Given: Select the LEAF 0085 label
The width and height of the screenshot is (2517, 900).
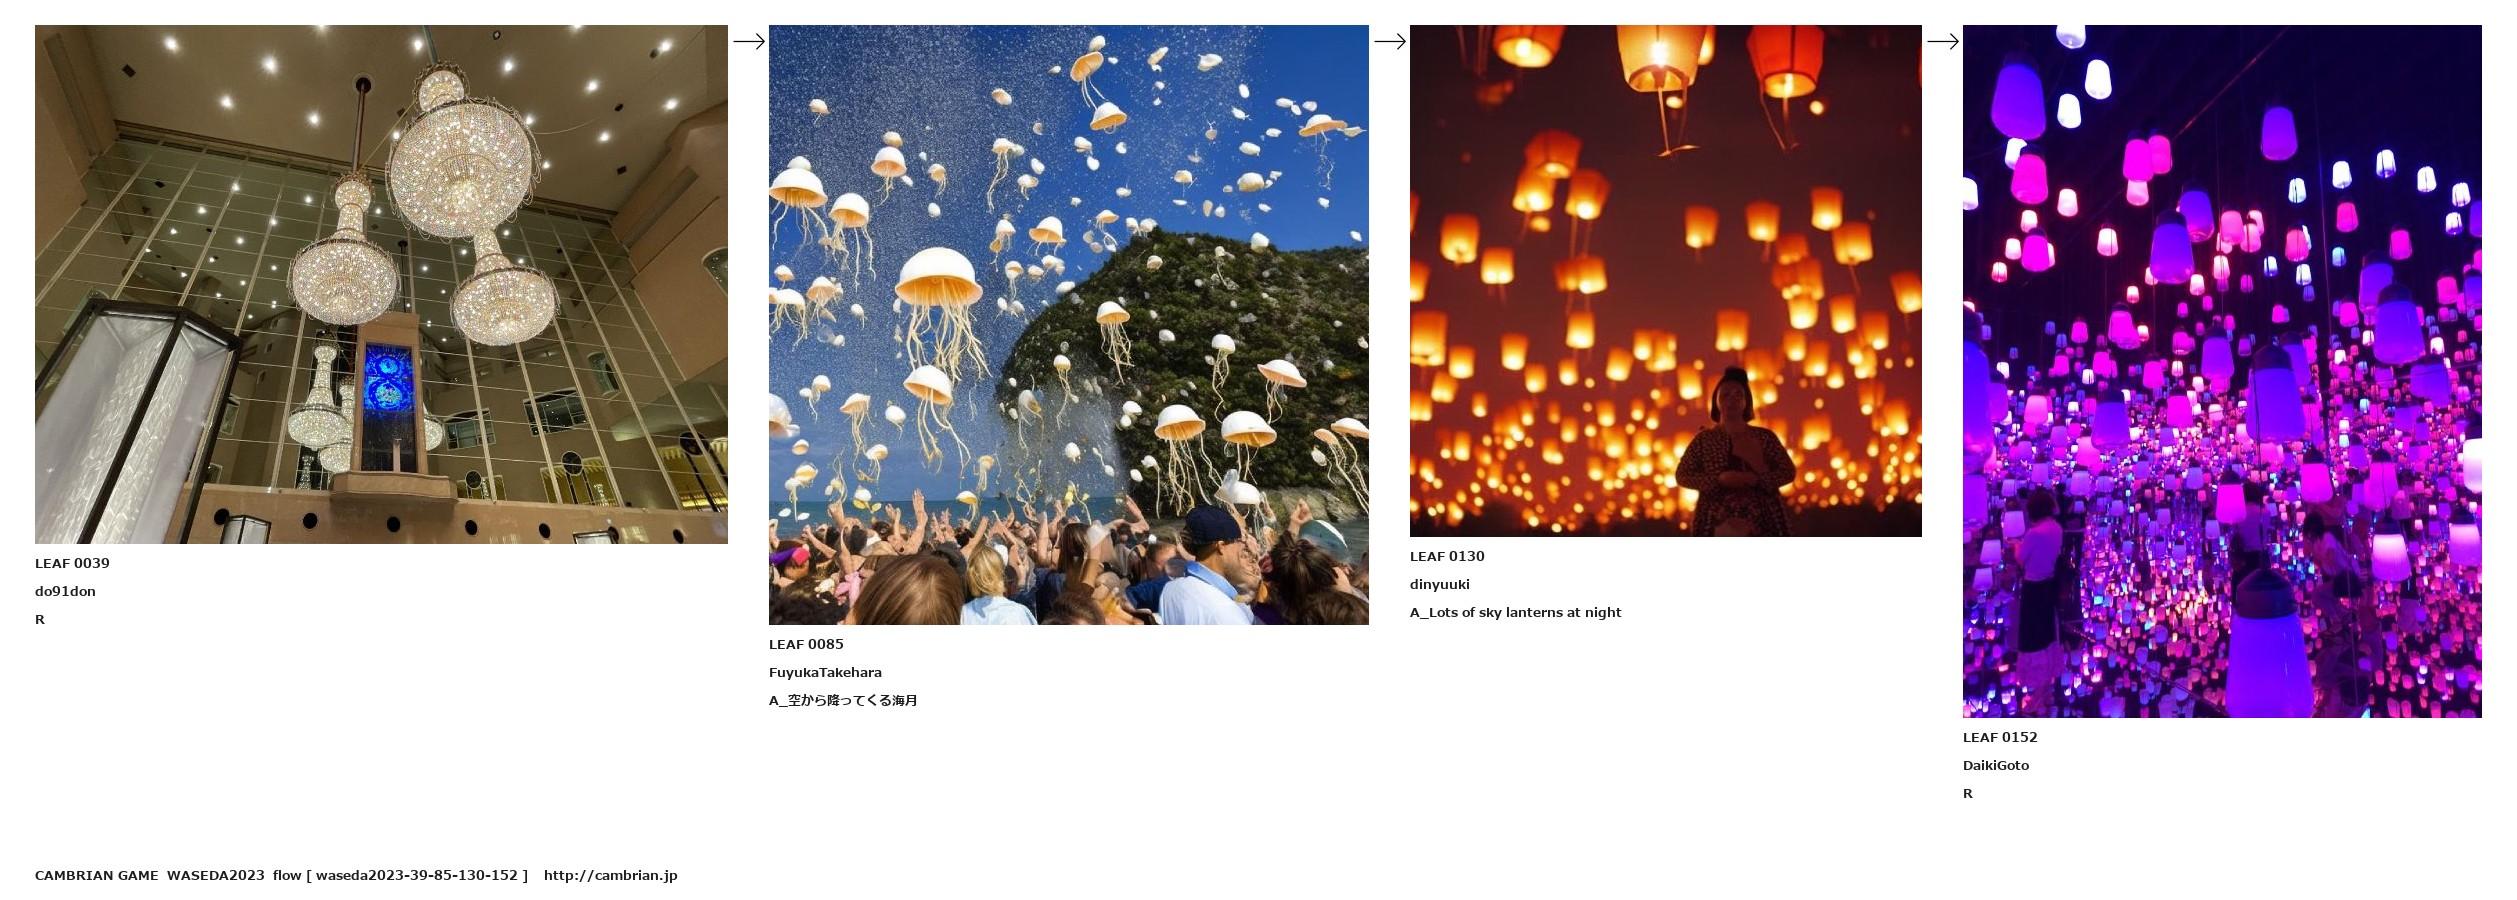Looking at the screenshot, I should click(806, 644).
